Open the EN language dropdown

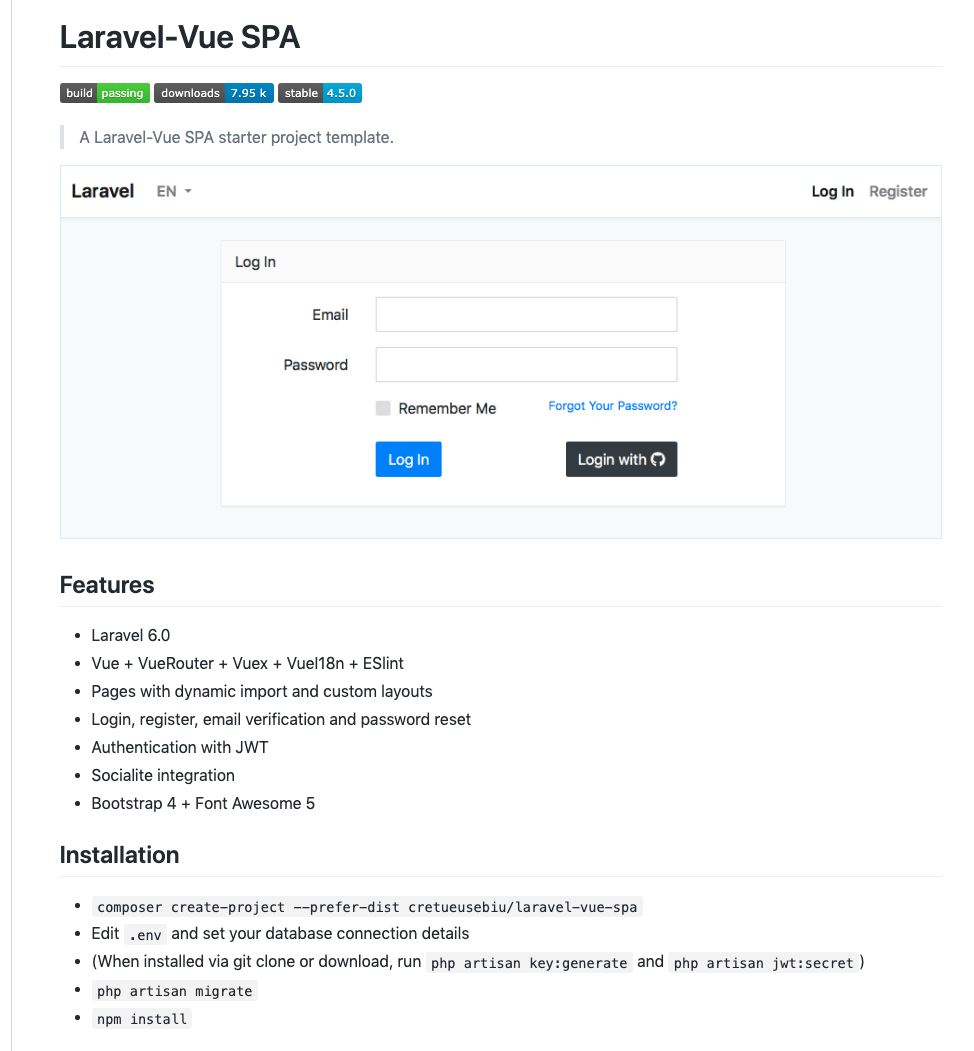(174, 191)
